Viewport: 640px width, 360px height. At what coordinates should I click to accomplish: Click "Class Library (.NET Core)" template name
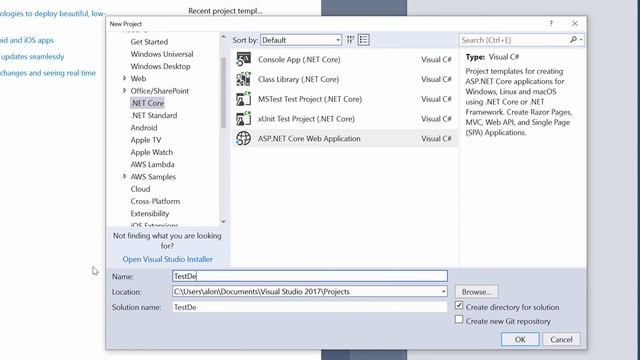click(x=298, y=79)
